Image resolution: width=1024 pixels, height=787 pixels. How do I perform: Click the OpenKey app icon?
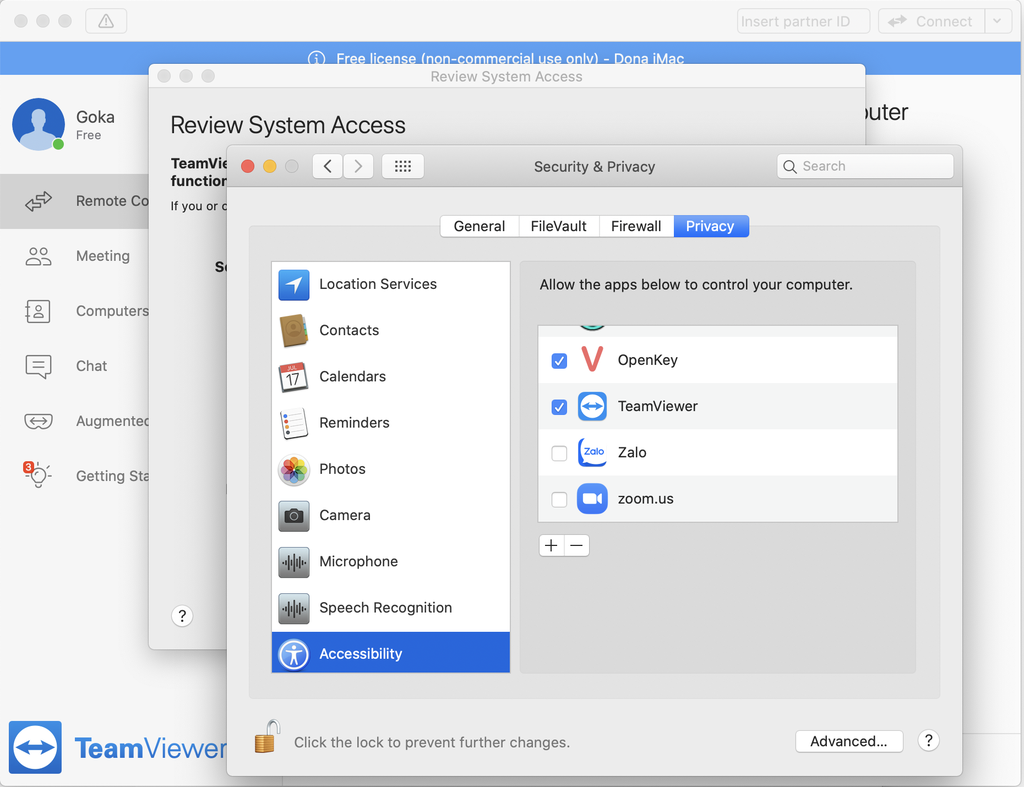click(x=592, y=360)
